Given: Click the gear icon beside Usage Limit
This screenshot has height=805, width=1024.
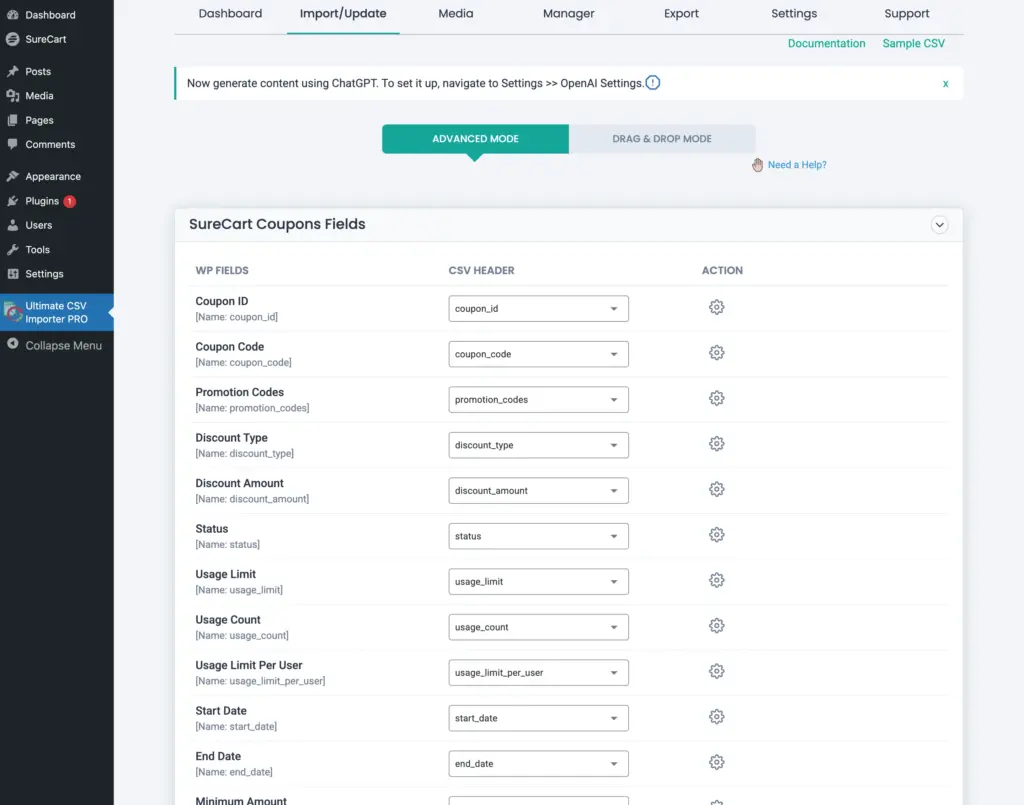Looking at the screenshot, I should (716, 580).
